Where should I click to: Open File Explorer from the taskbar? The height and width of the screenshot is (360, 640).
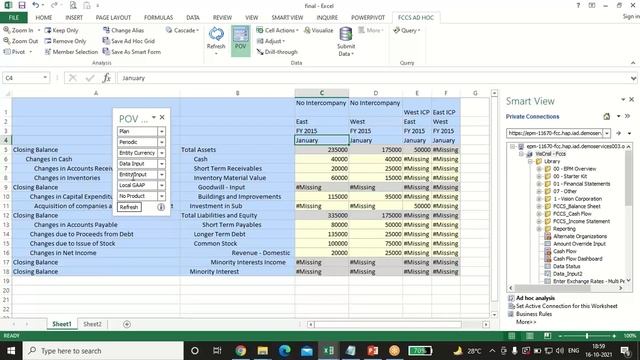coord(262,351)
